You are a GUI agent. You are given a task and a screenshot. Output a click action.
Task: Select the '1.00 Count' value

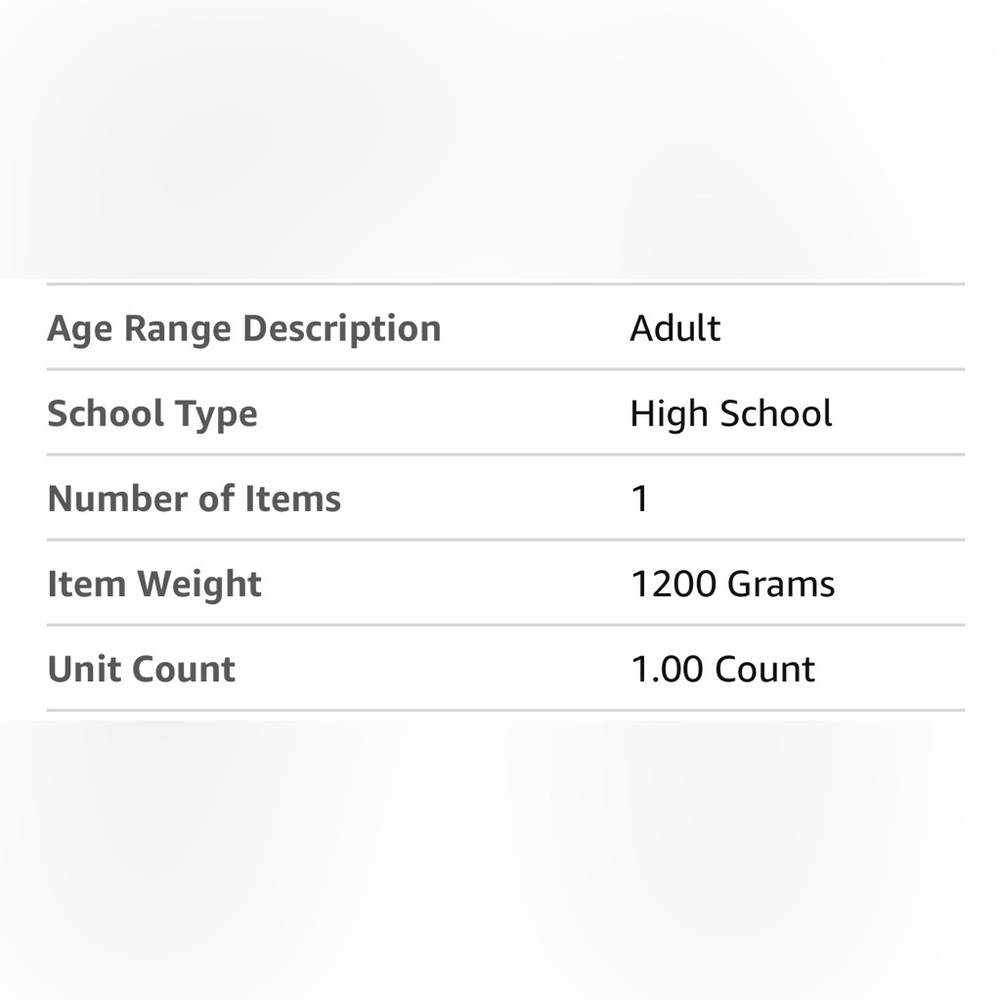click(722, 669)
